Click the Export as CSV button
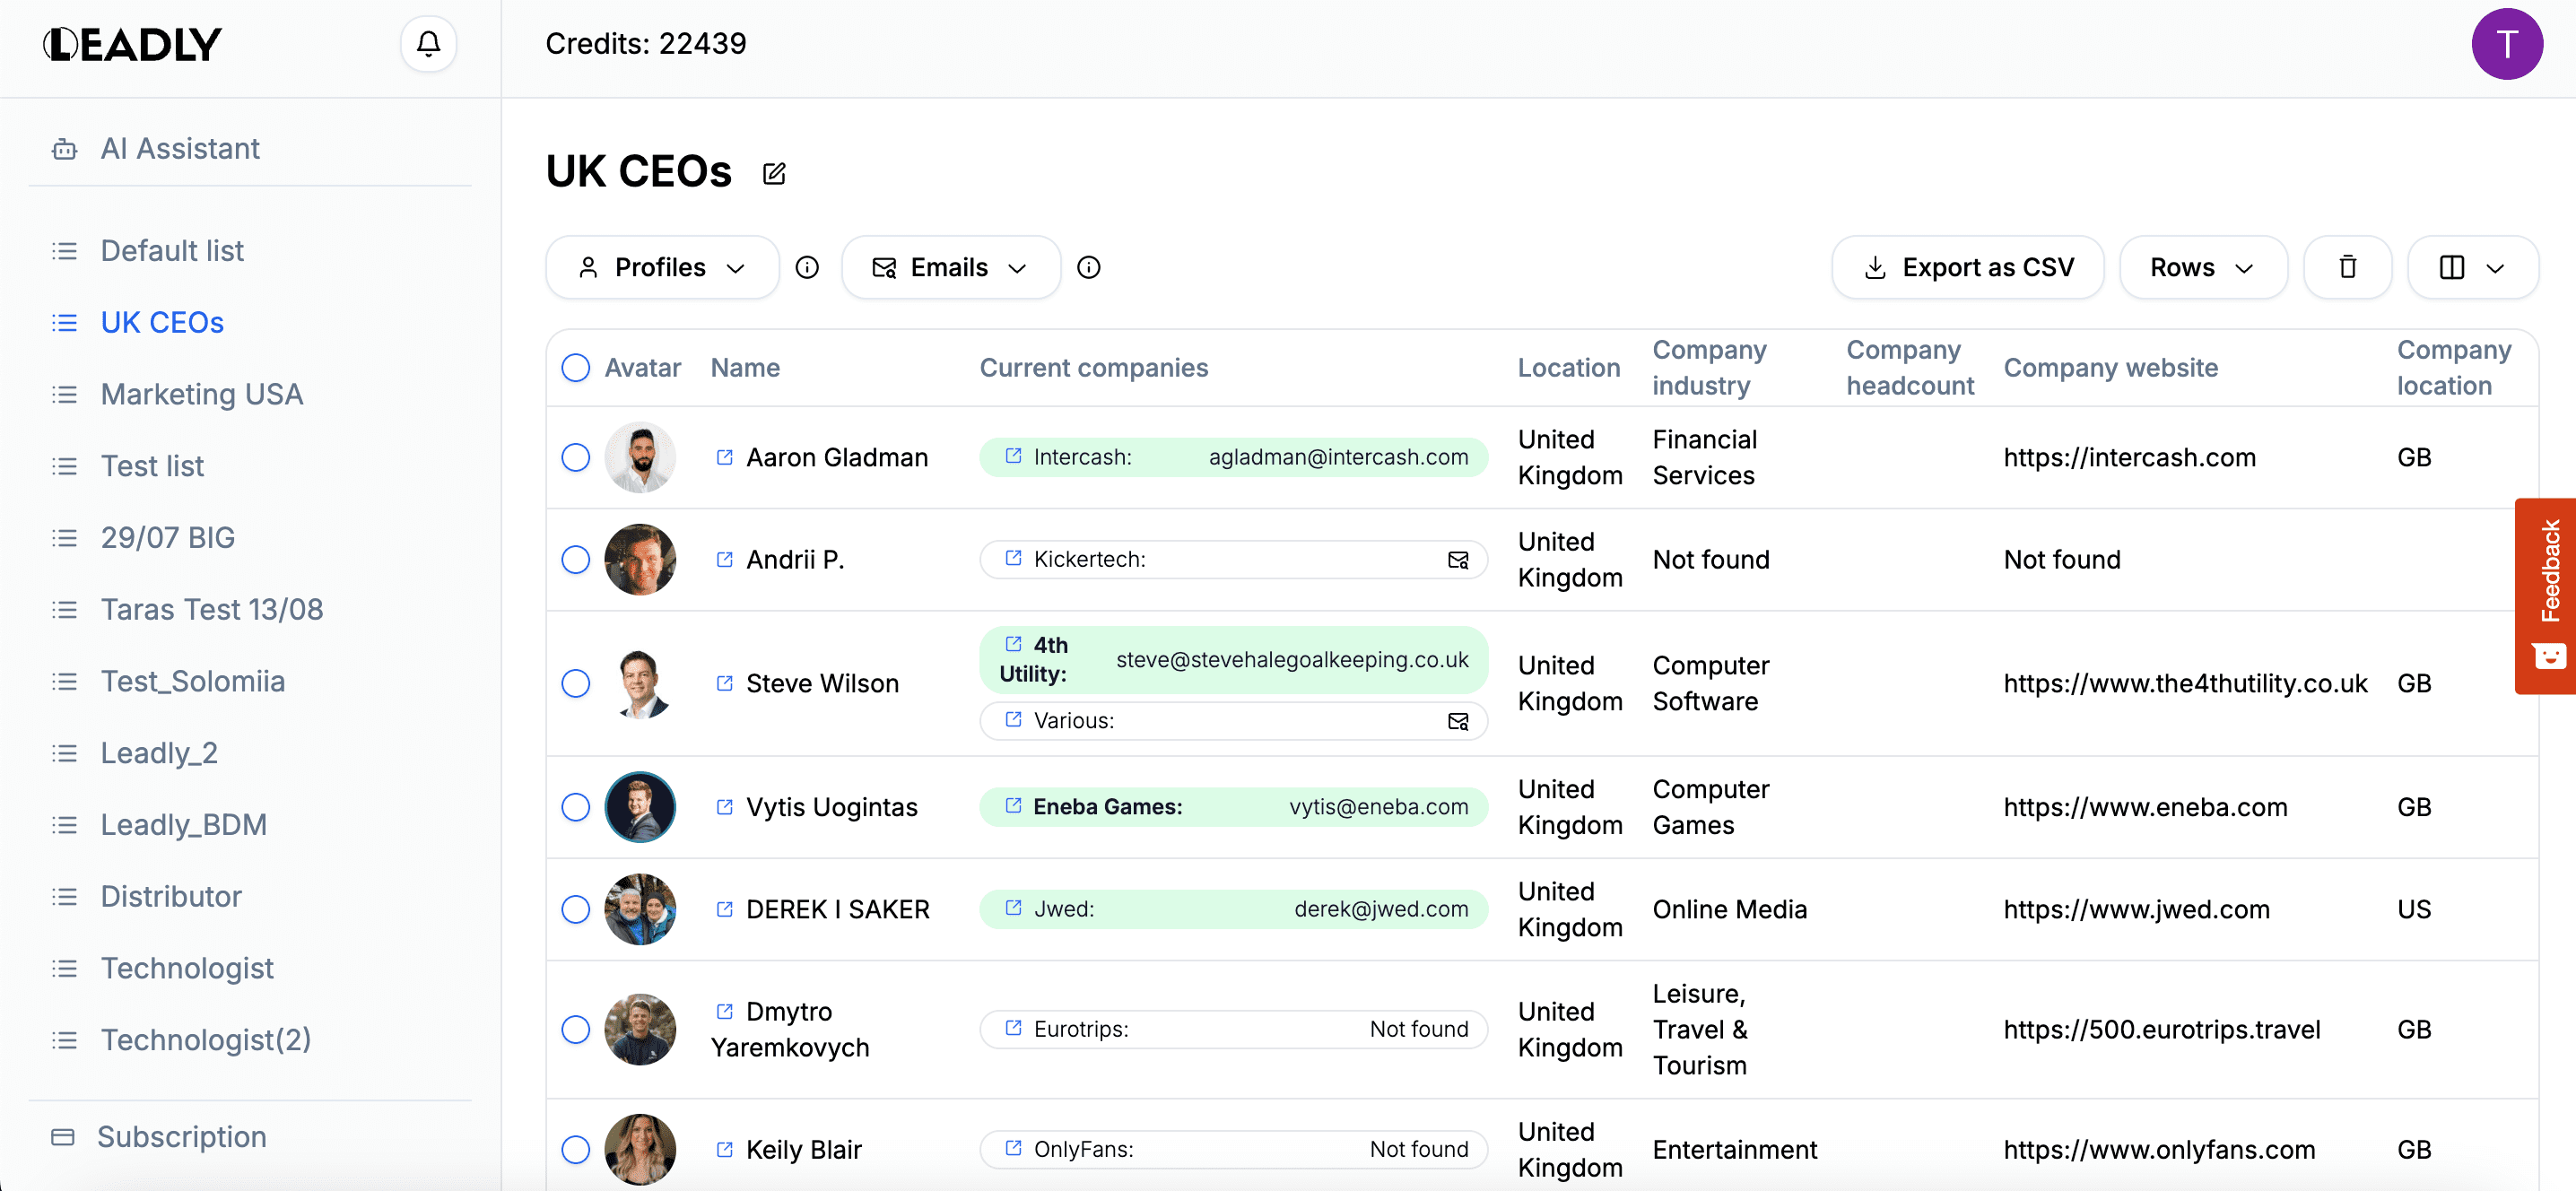 click(1968, 267)
